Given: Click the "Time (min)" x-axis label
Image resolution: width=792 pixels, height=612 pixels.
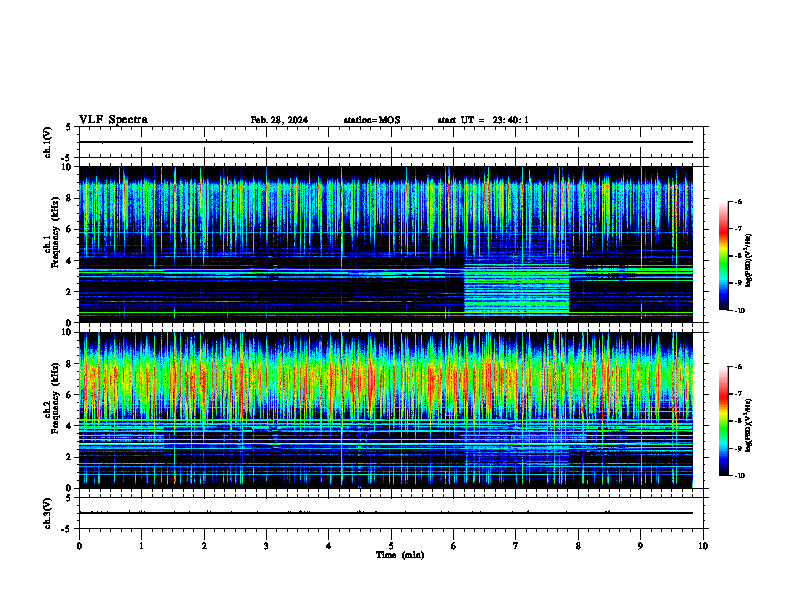Looking at the screenshot, I should (400, 555).
